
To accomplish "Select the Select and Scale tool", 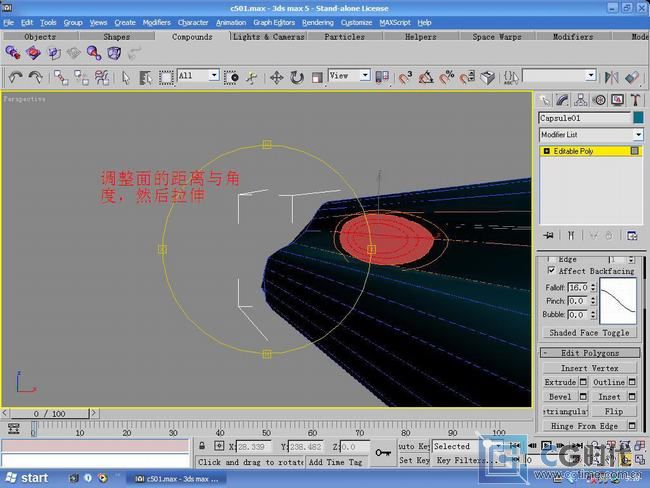I will [317, 77].
